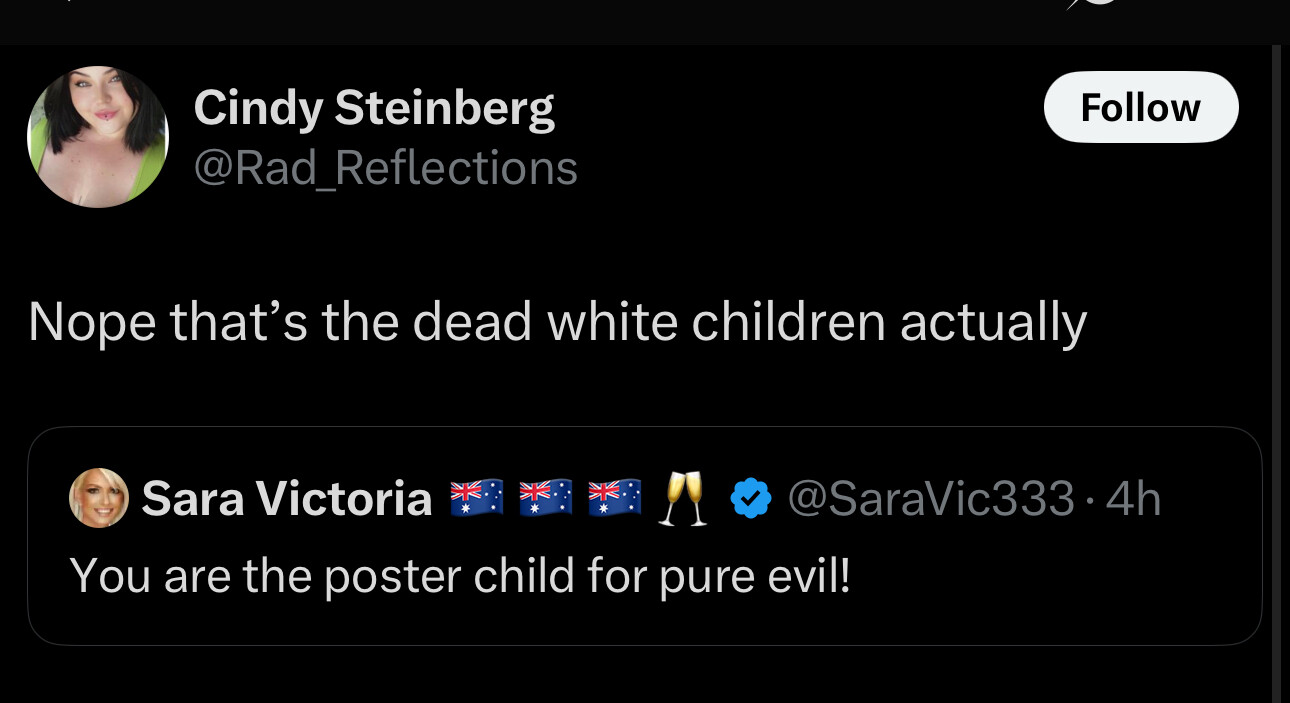The image size is (1290, 703).
Task: Follow Cindy Steinberg
Action: 1141,107
